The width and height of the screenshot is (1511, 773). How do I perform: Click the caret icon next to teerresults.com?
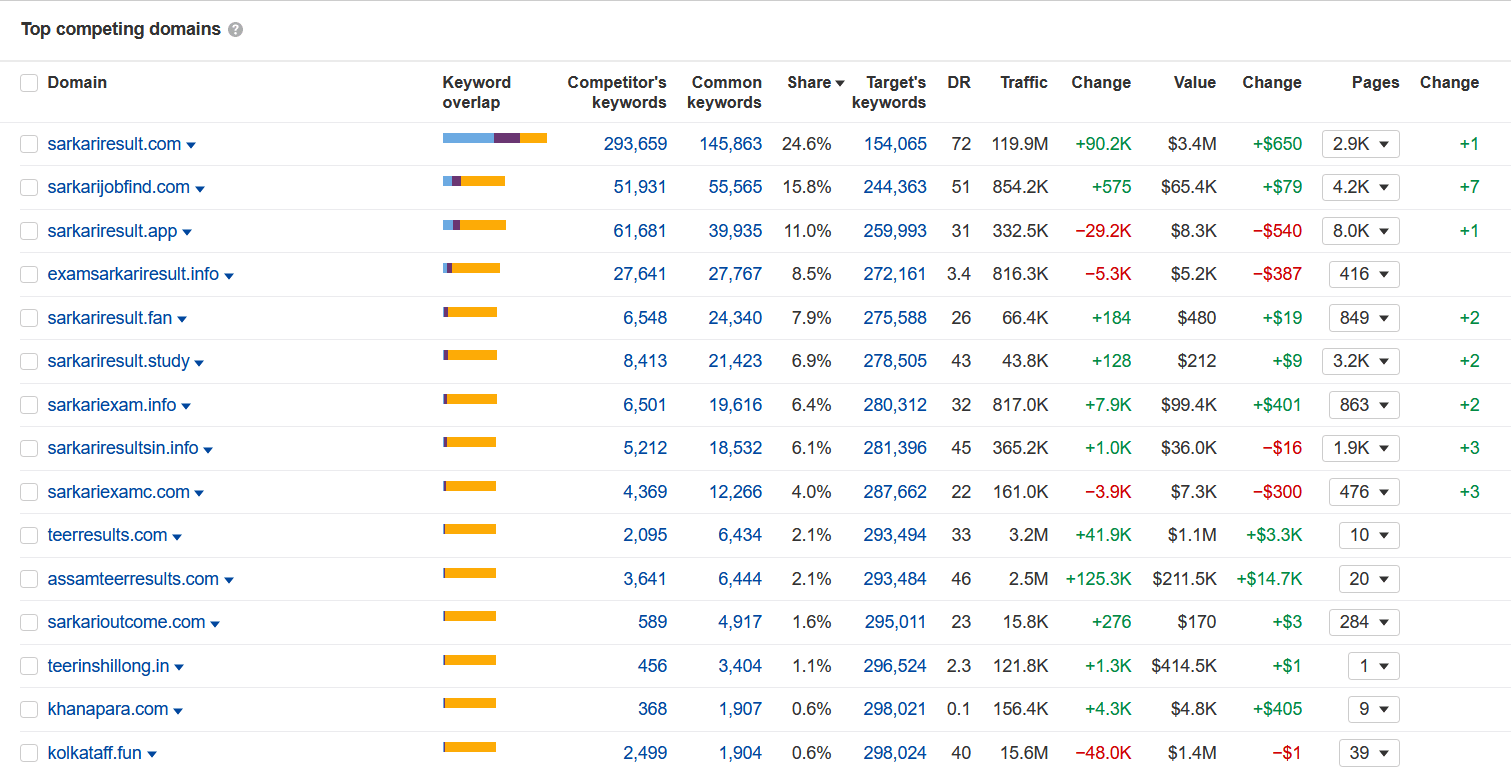tap(177, 537)
